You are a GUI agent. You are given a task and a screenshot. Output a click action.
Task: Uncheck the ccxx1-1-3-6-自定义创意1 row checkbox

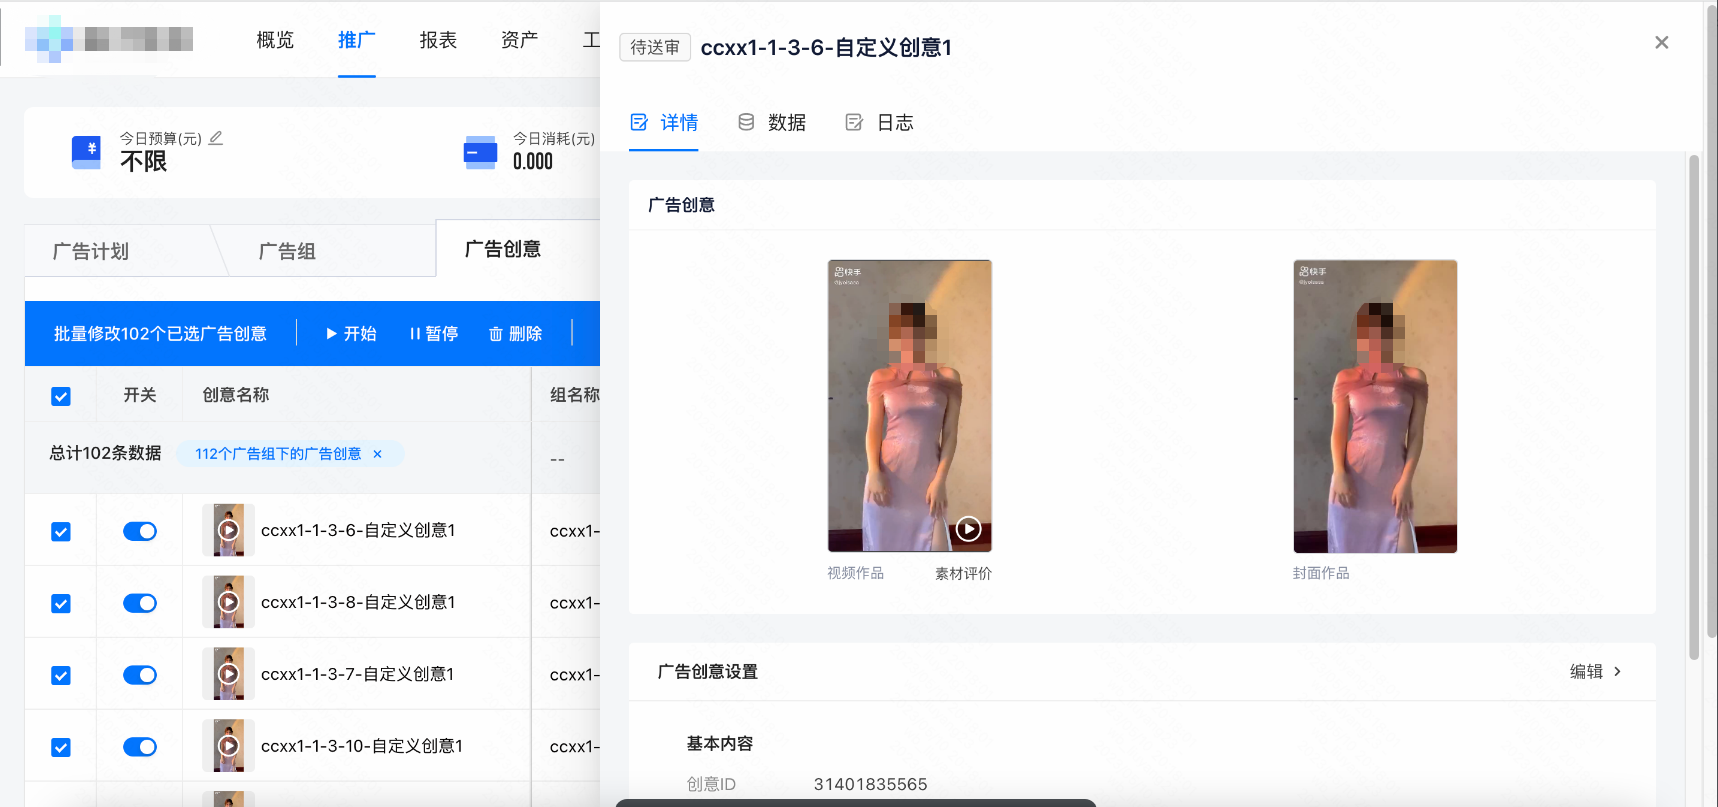pos(61,531)
